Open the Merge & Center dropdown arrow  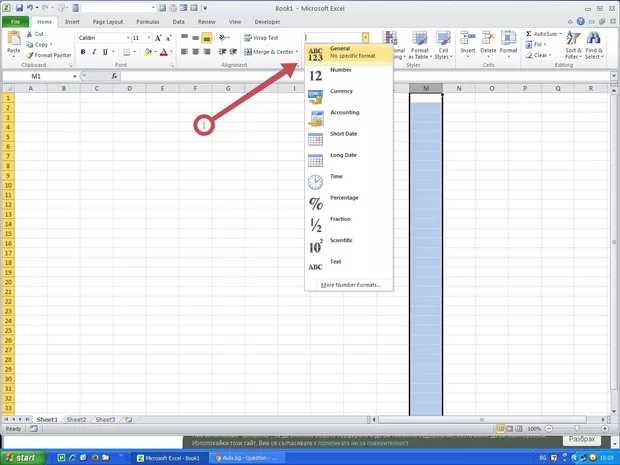(x=298, y=52)
